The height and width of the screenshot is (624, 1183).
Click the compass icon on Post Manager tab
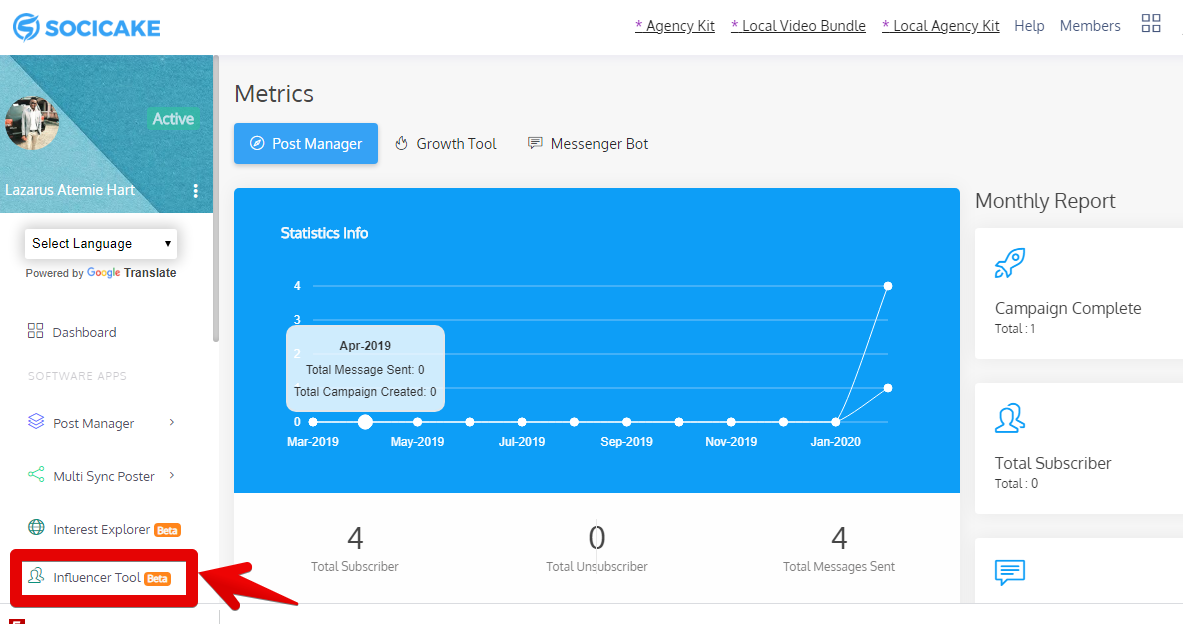257,143
